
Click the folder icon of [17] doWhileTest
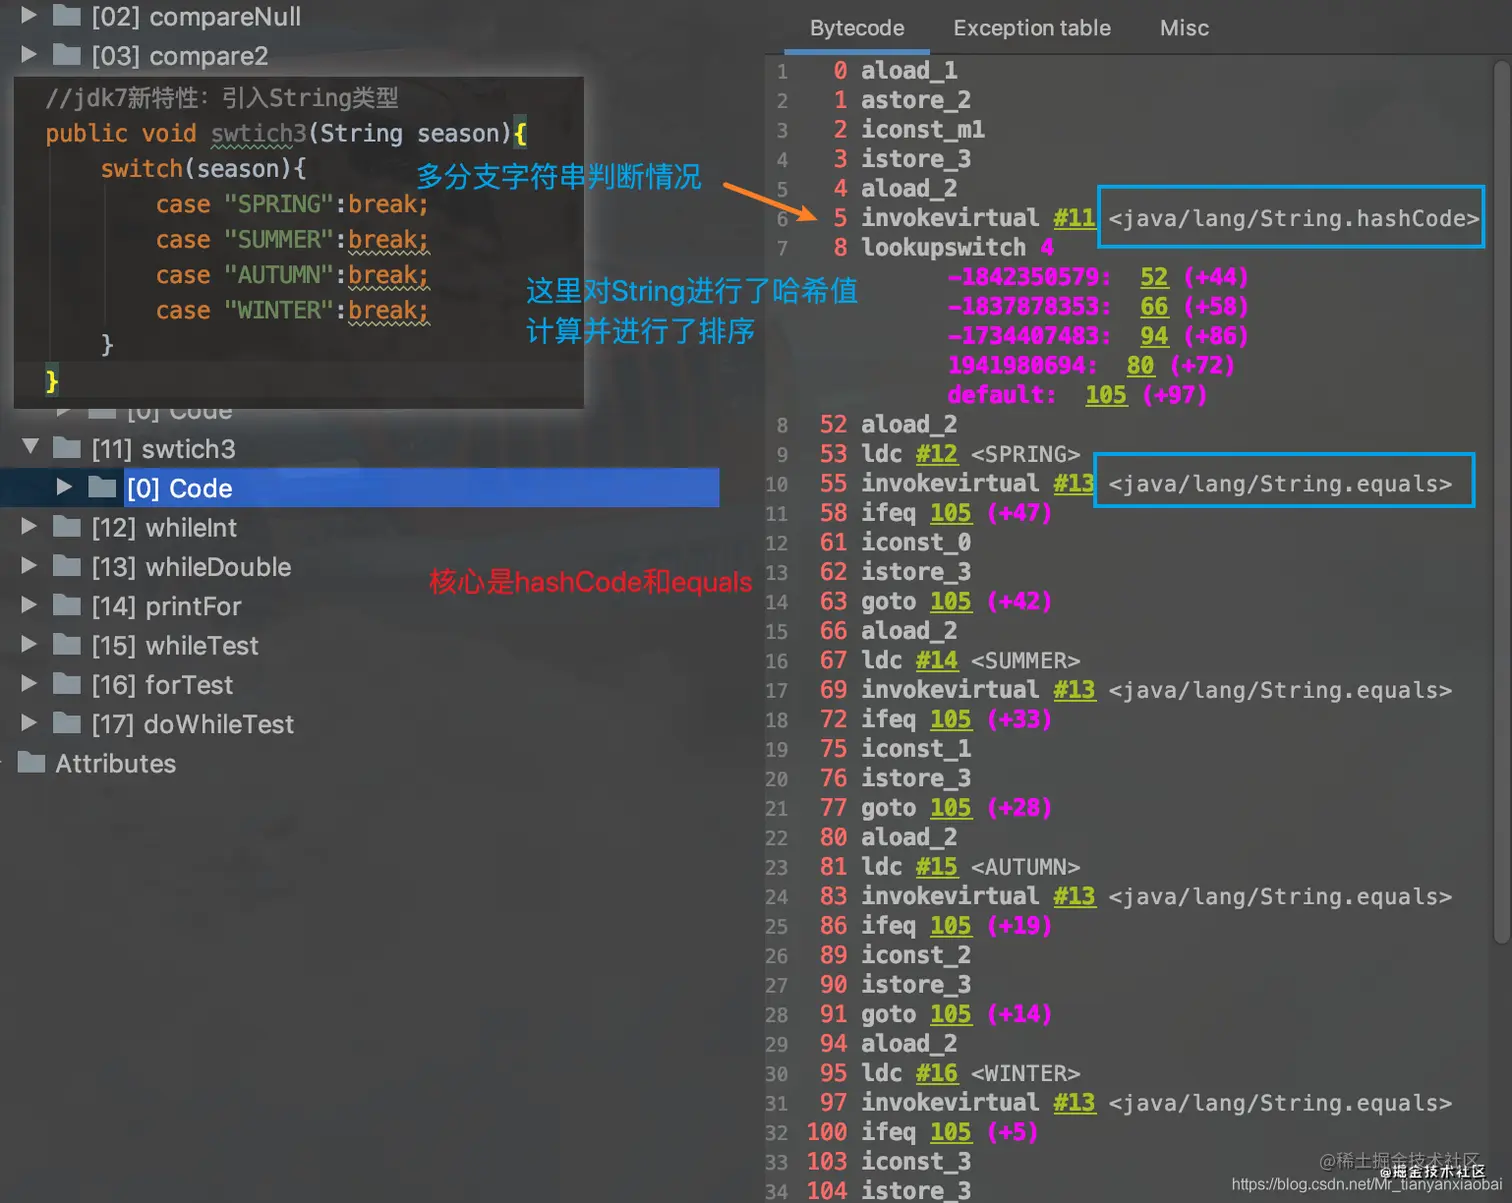point(66,723)
